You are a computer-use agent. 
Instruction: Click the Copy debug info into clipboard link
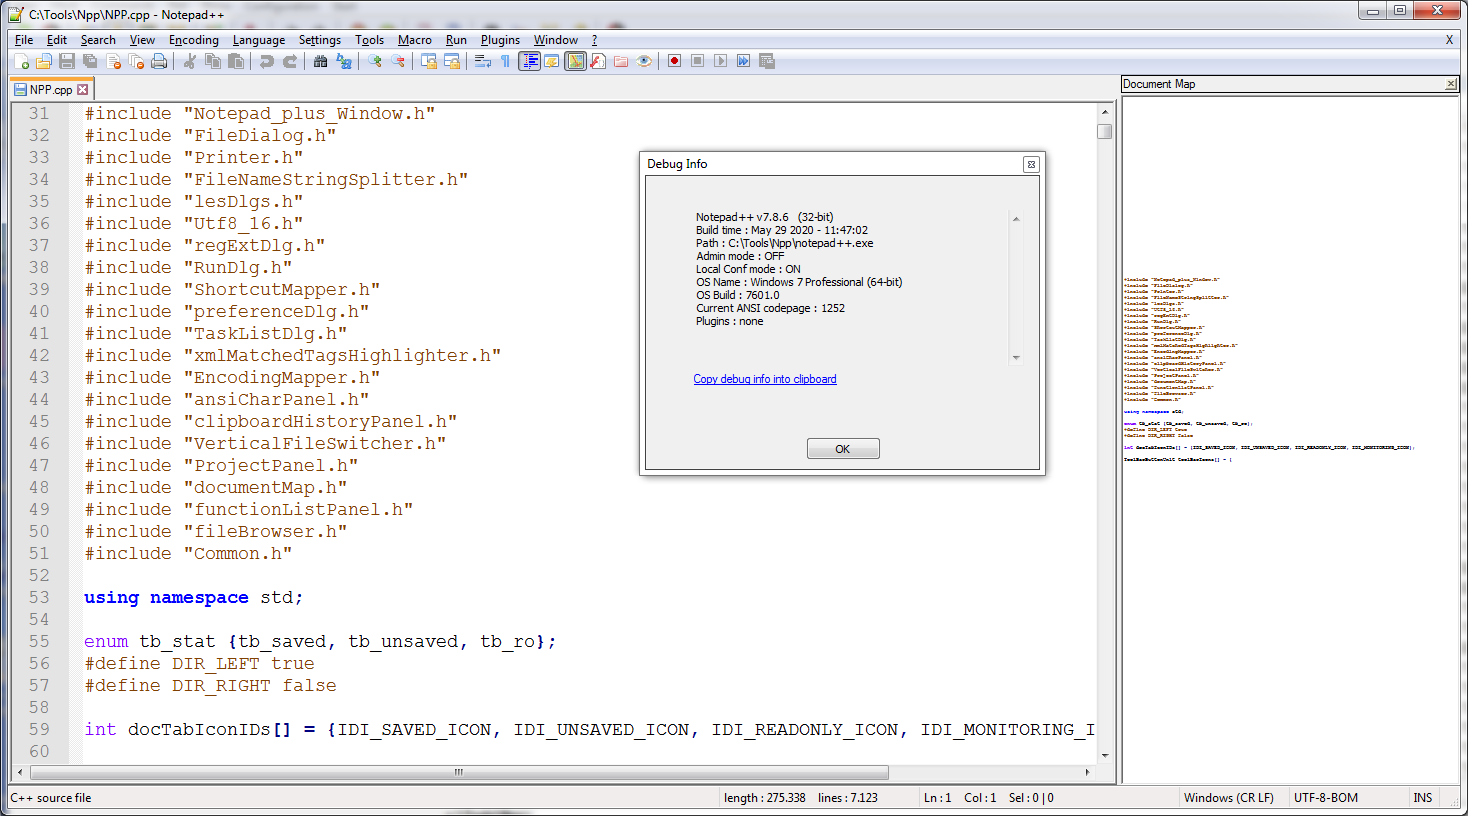tap(764, 378)
